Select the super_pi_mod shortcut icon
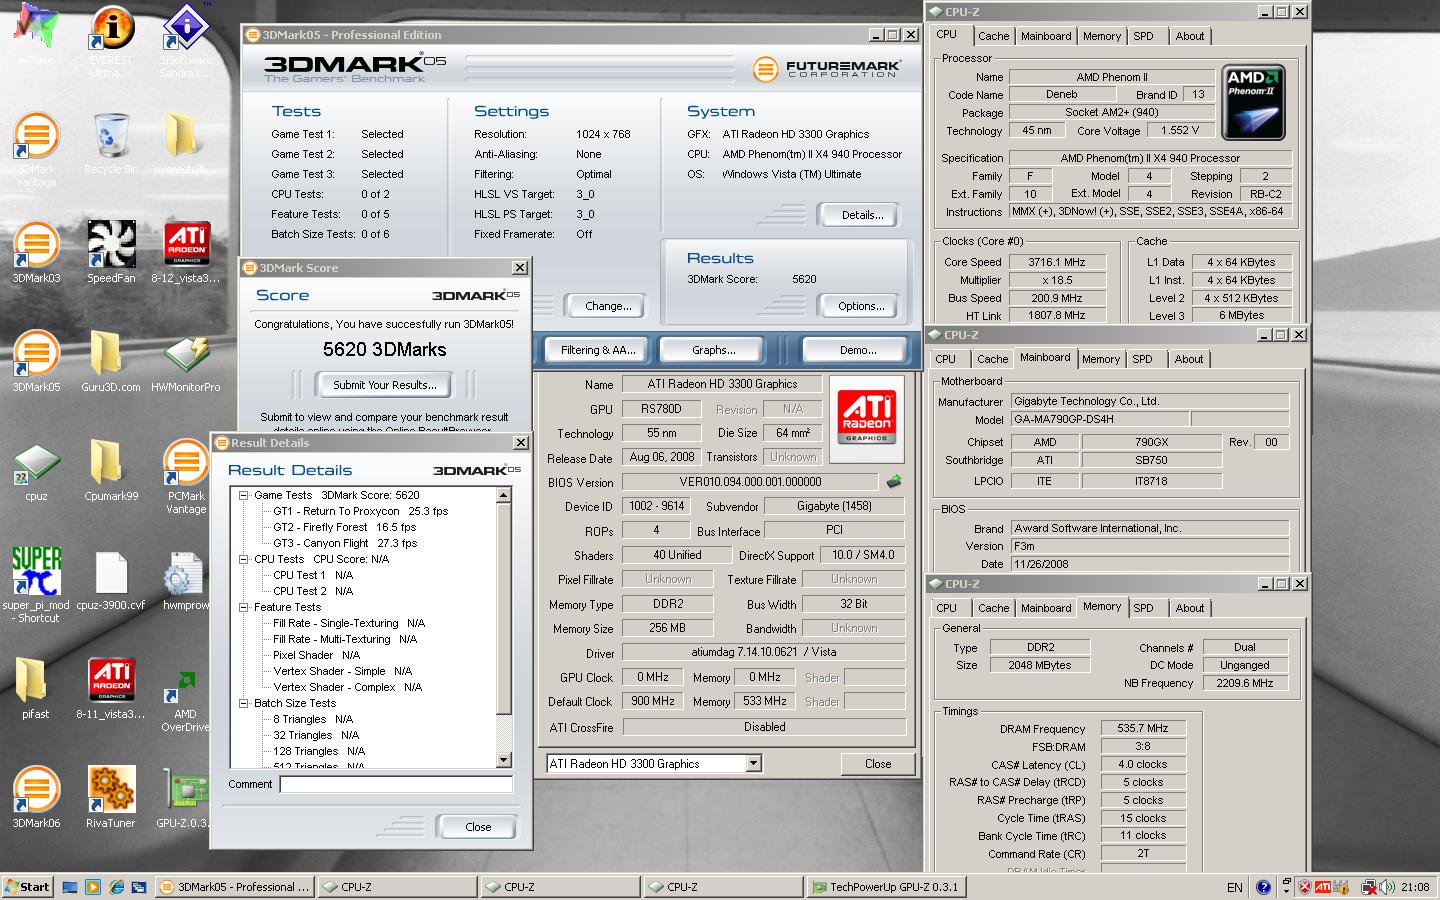 36,585
